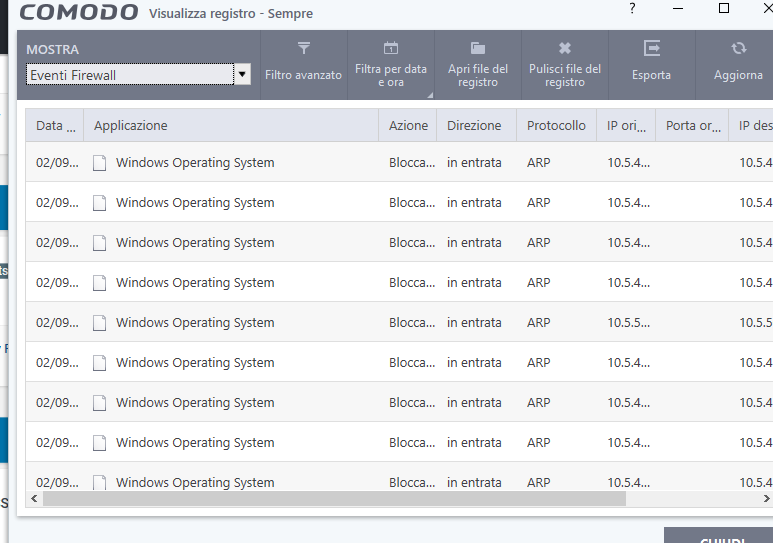The width and height of the screenshot is (773, 543).
Task: Expand the Filtra per data e ora corner arrow
Action: [x=429, y=95]
